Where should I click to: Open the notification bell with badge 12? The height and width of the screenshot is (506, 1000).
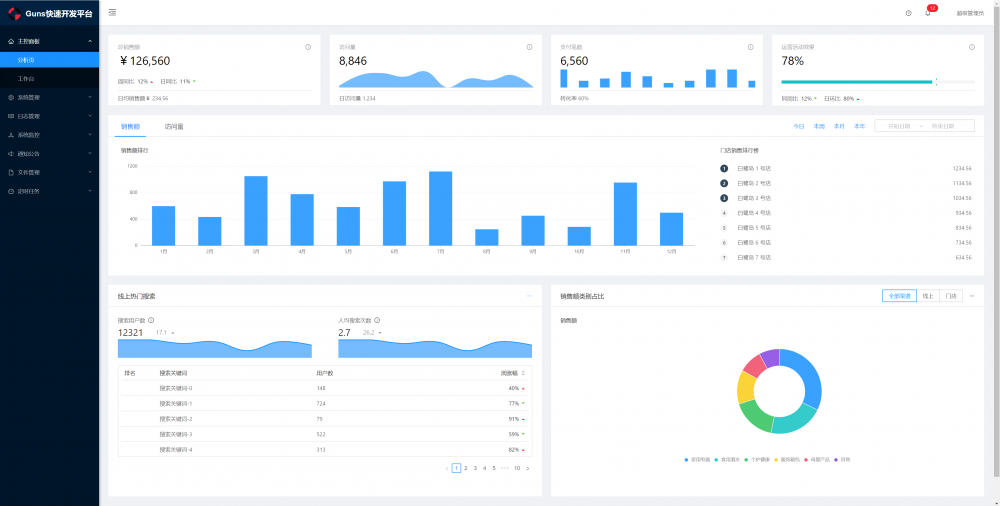[x=928, y=13]
